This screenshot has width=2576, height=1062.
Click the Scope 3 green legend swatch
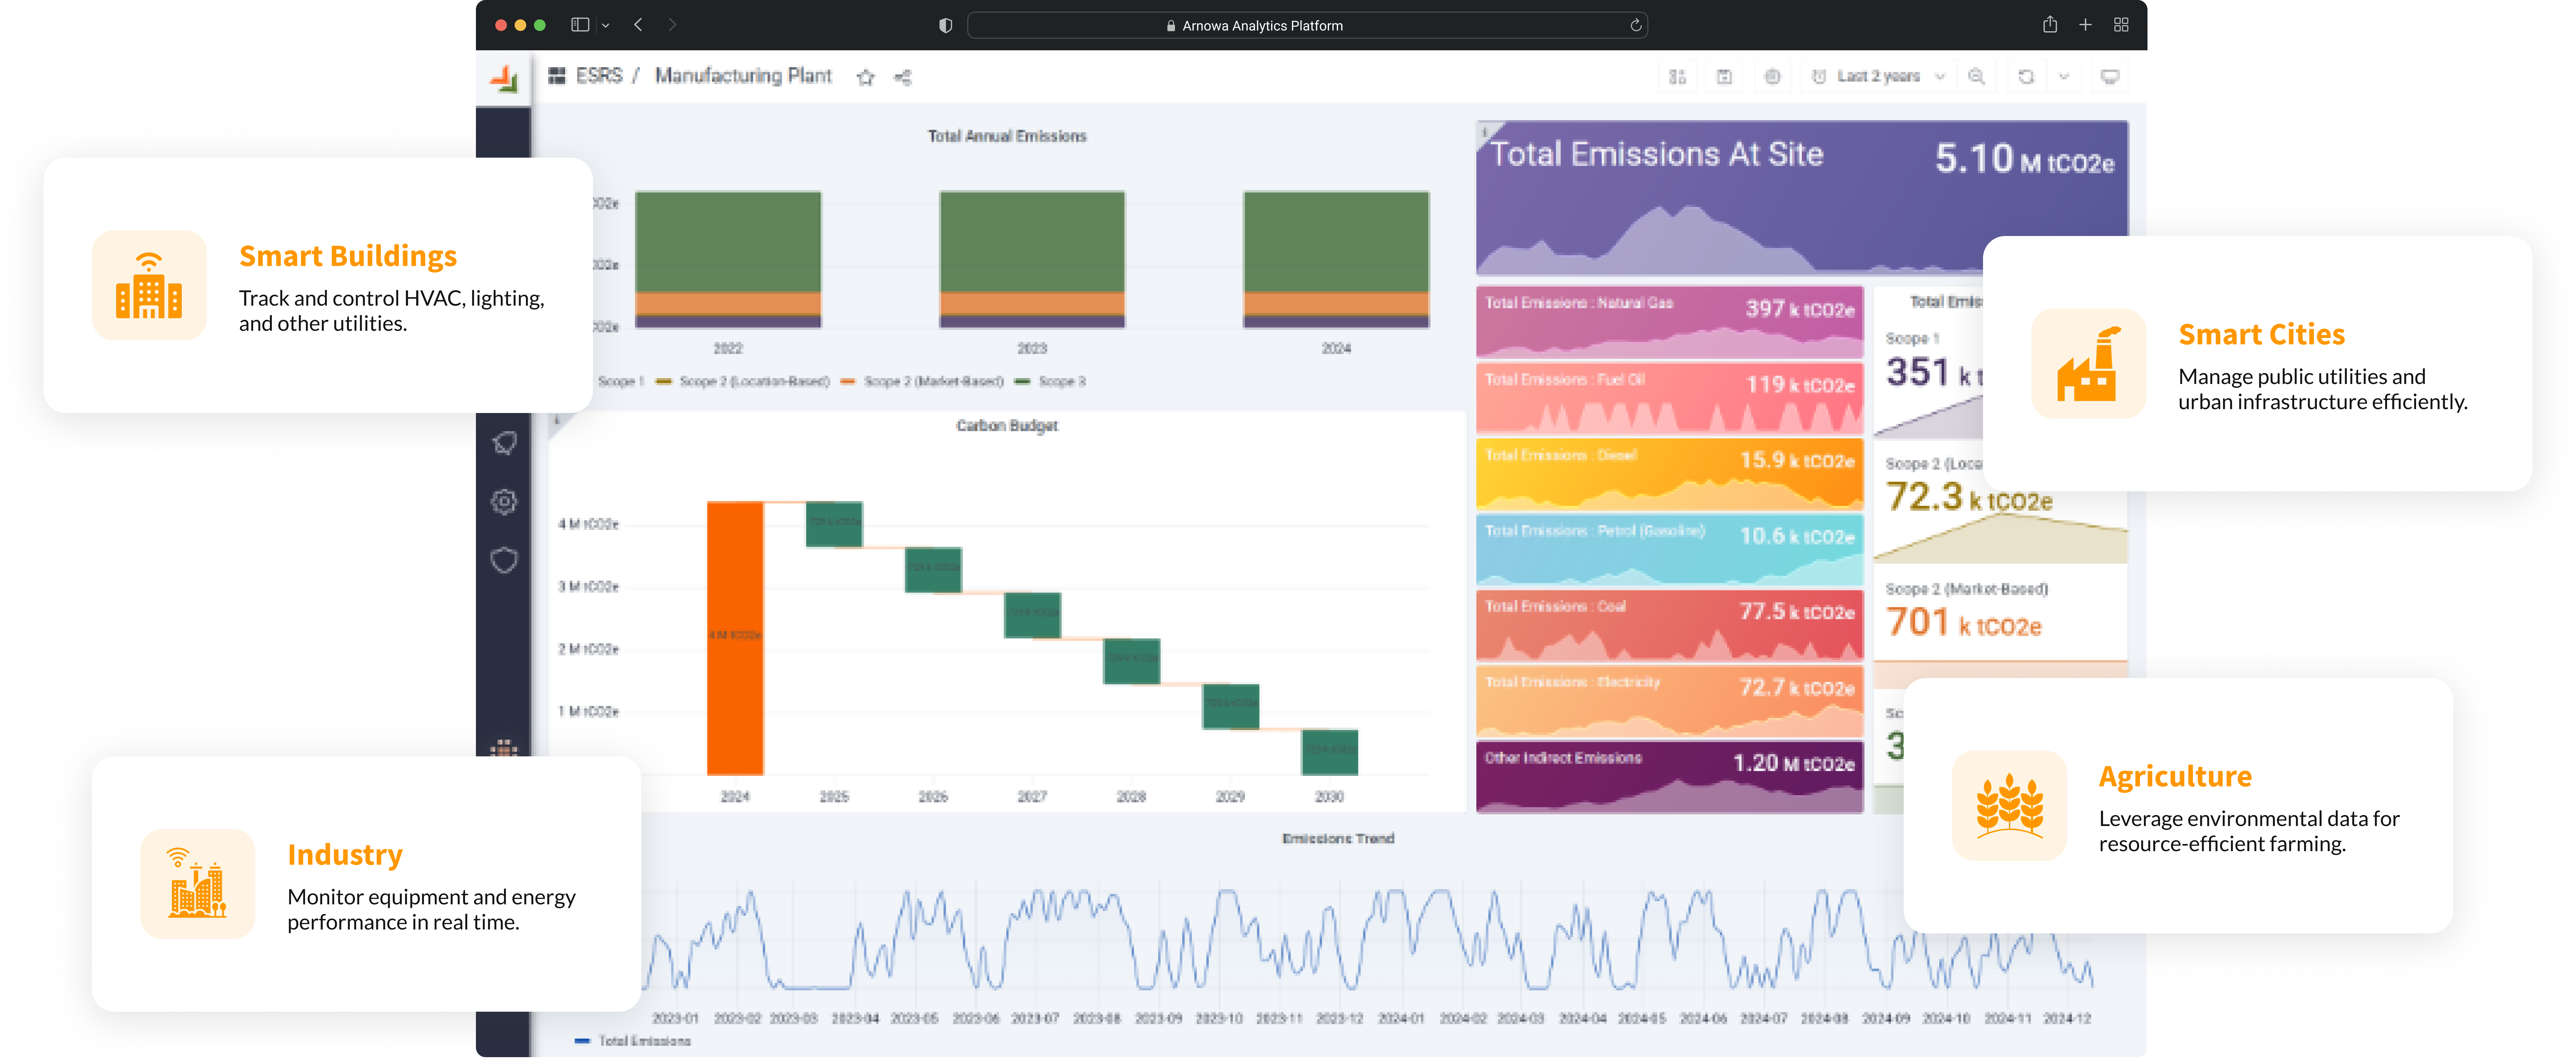point(1022,382)
